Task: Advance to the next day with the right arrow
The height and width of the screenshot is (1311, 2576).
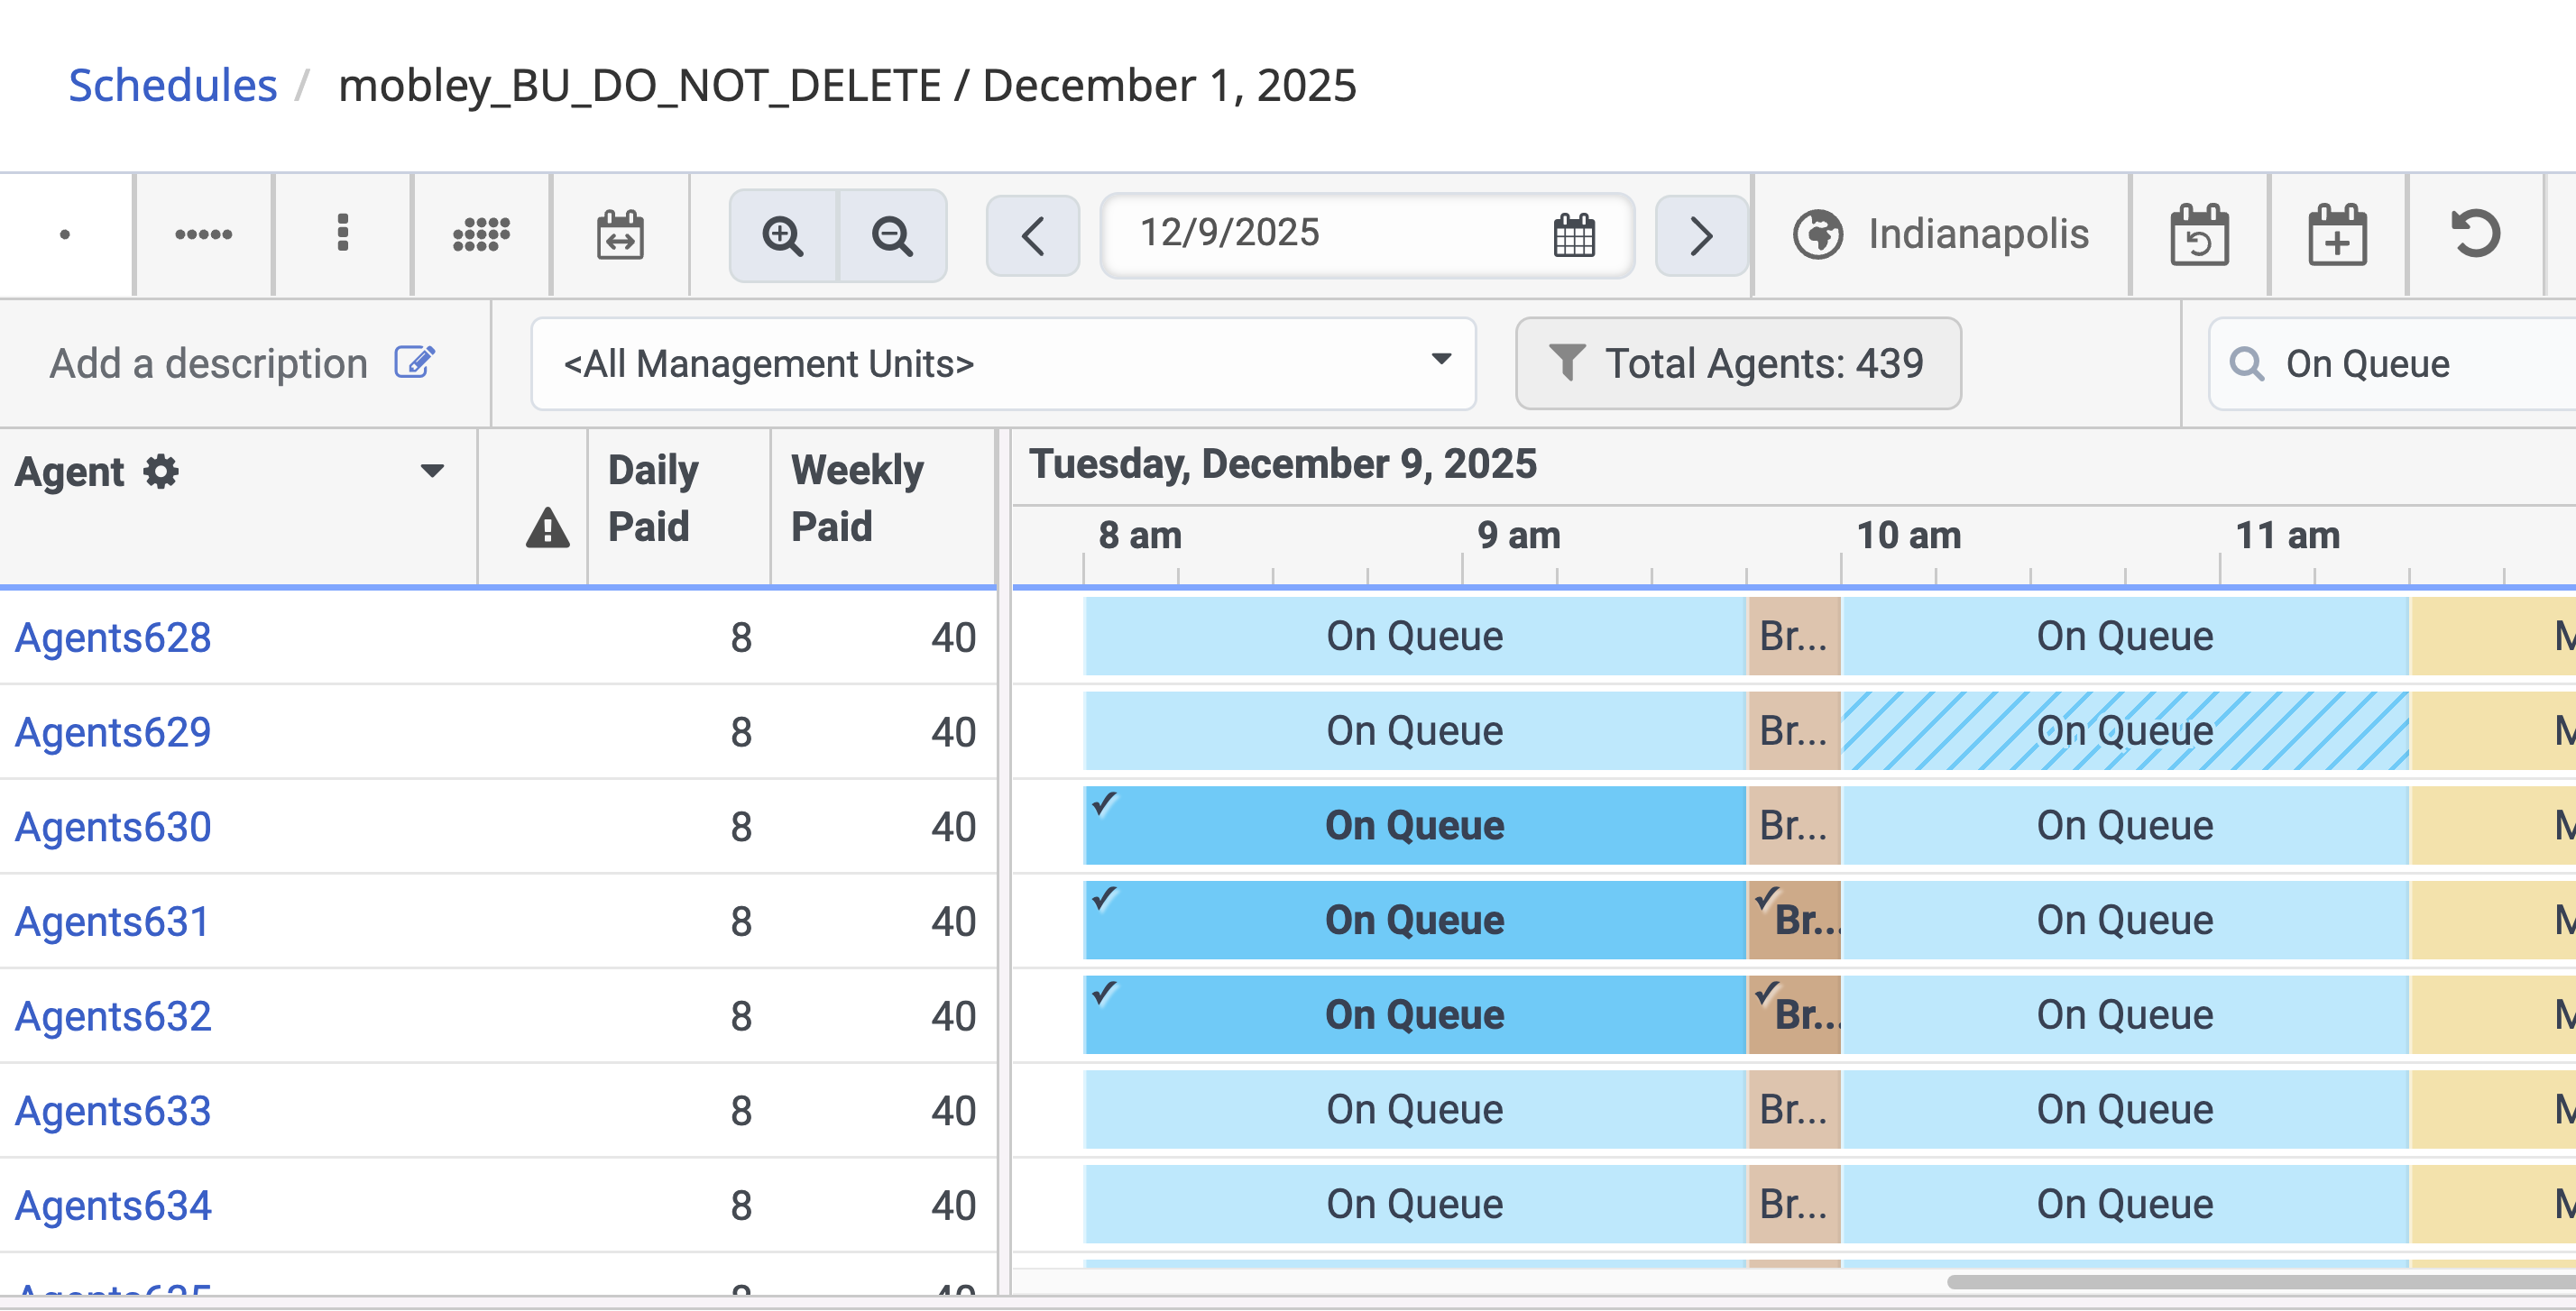Action: click(1700, 236)
